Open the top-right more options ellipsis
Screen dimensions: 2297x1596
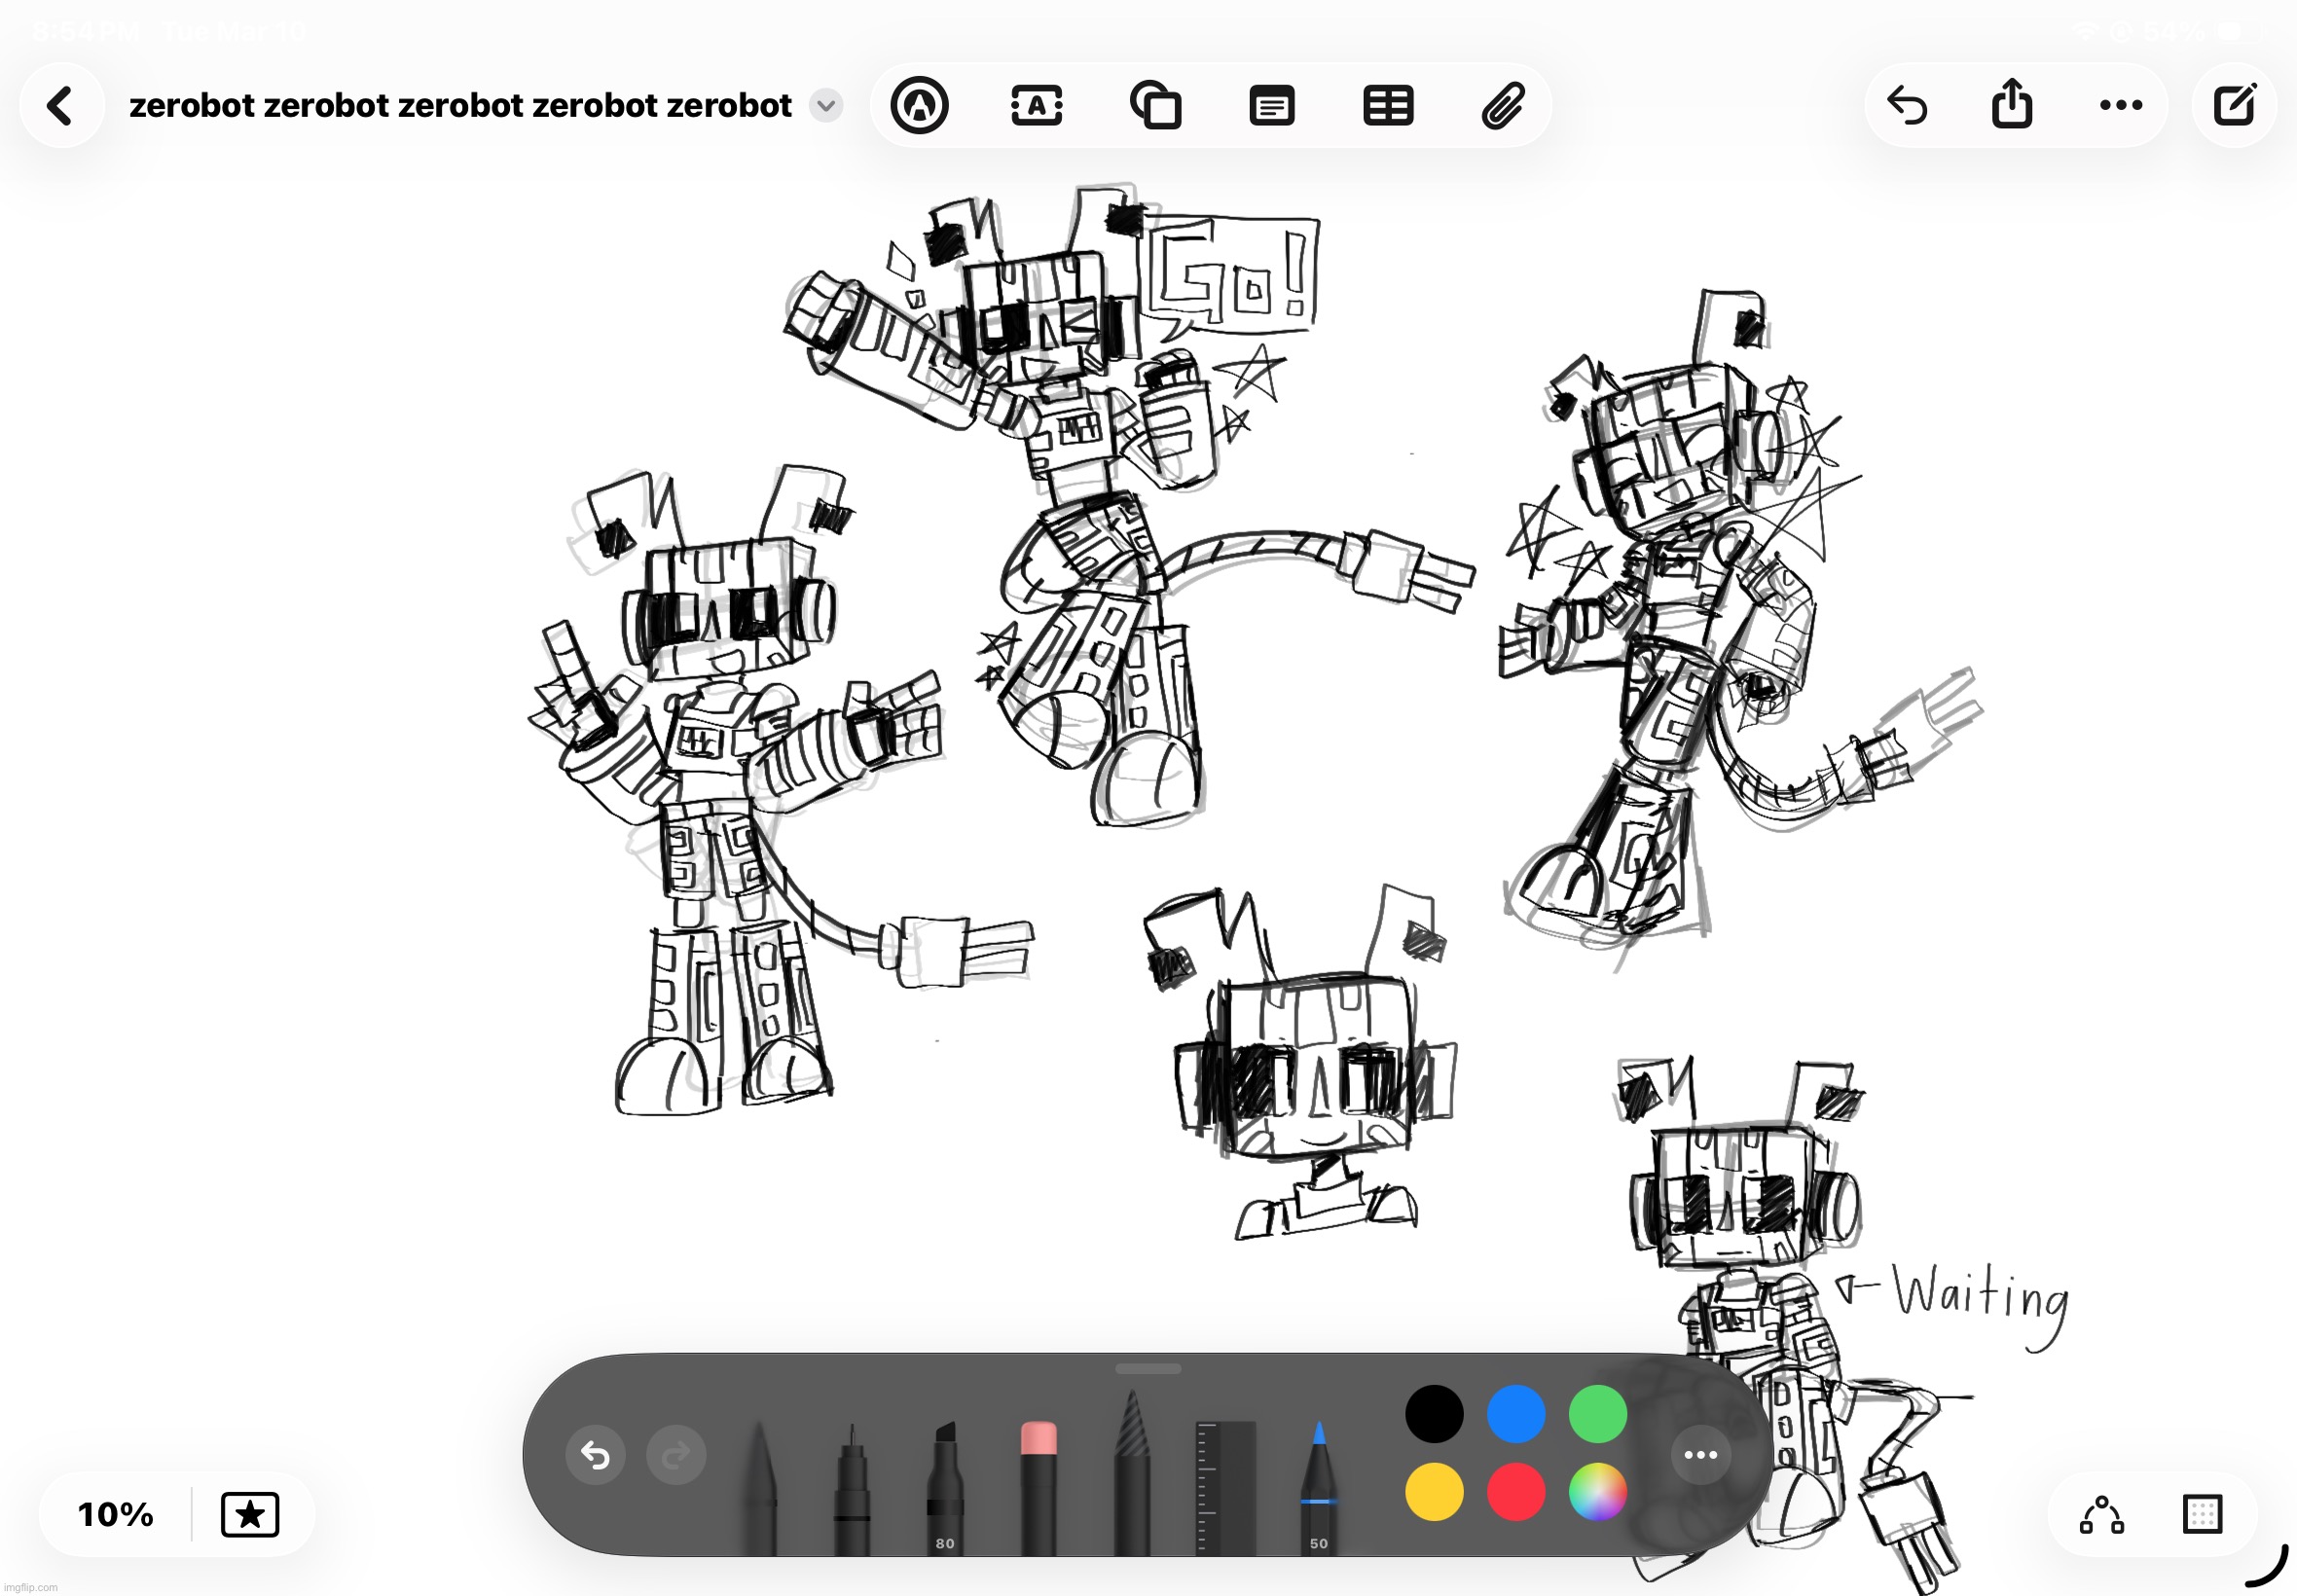point(2121,105)
